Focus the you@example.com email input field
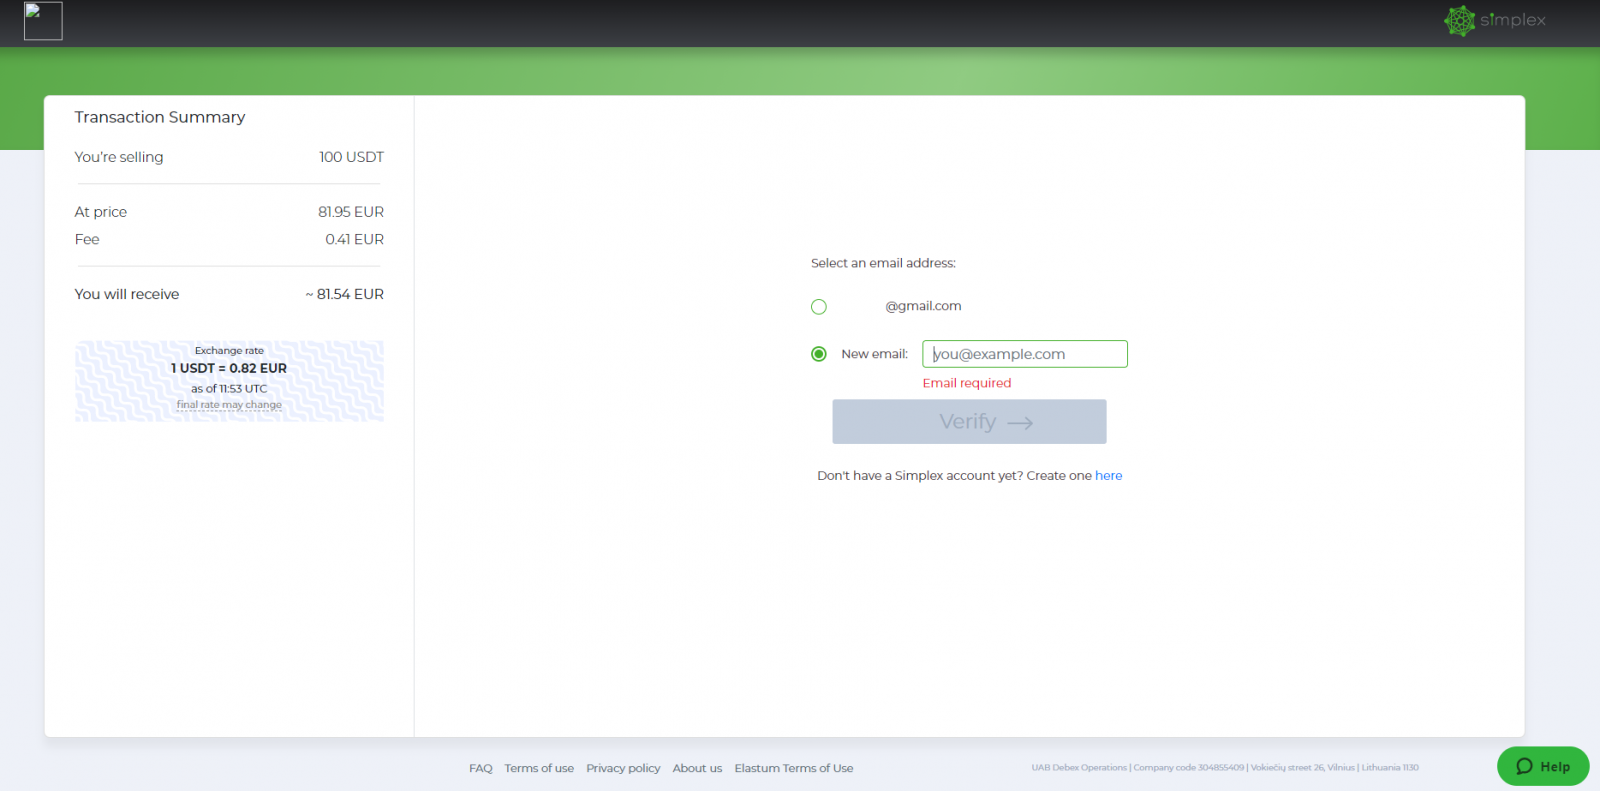The height and width of the screenshot is (791, 1600). click(1024, 354)
